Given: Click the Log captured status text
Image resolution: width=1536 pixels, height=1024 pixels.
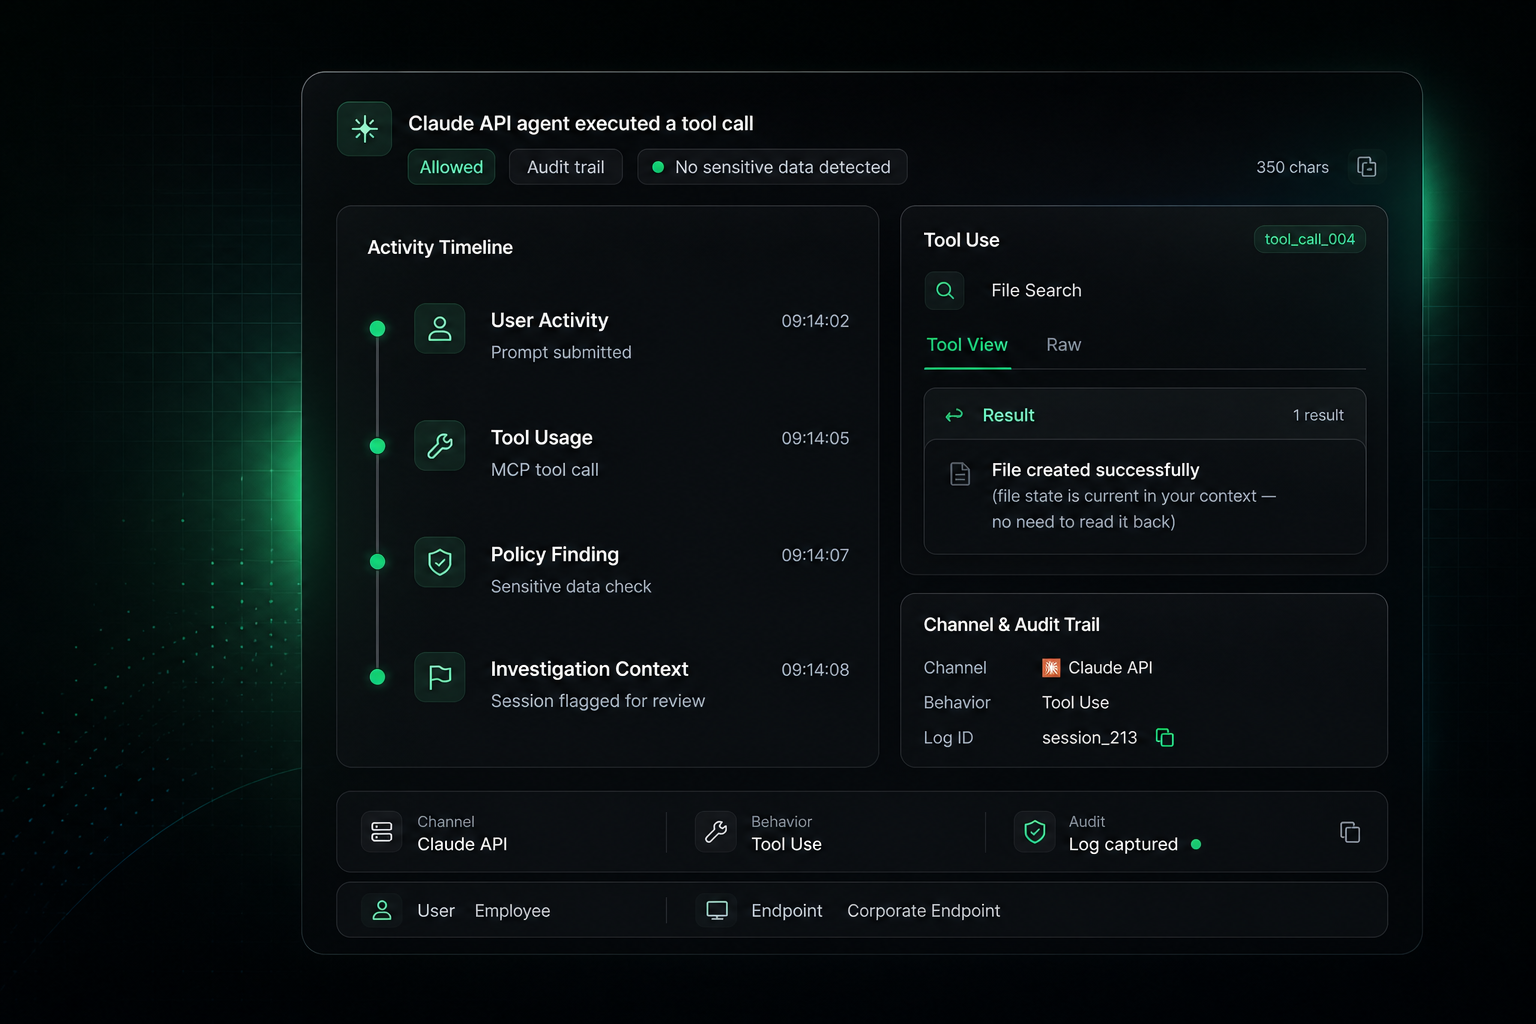Looking at the screenshot, I should click(x=1123, y=845).
